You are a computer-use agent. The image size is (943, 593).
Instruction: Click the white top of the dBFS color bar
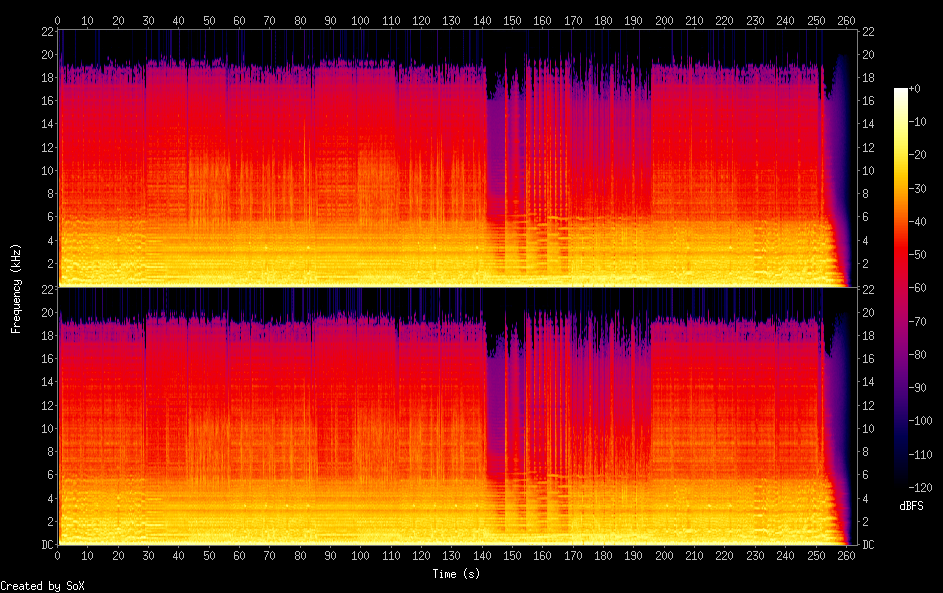901,91
